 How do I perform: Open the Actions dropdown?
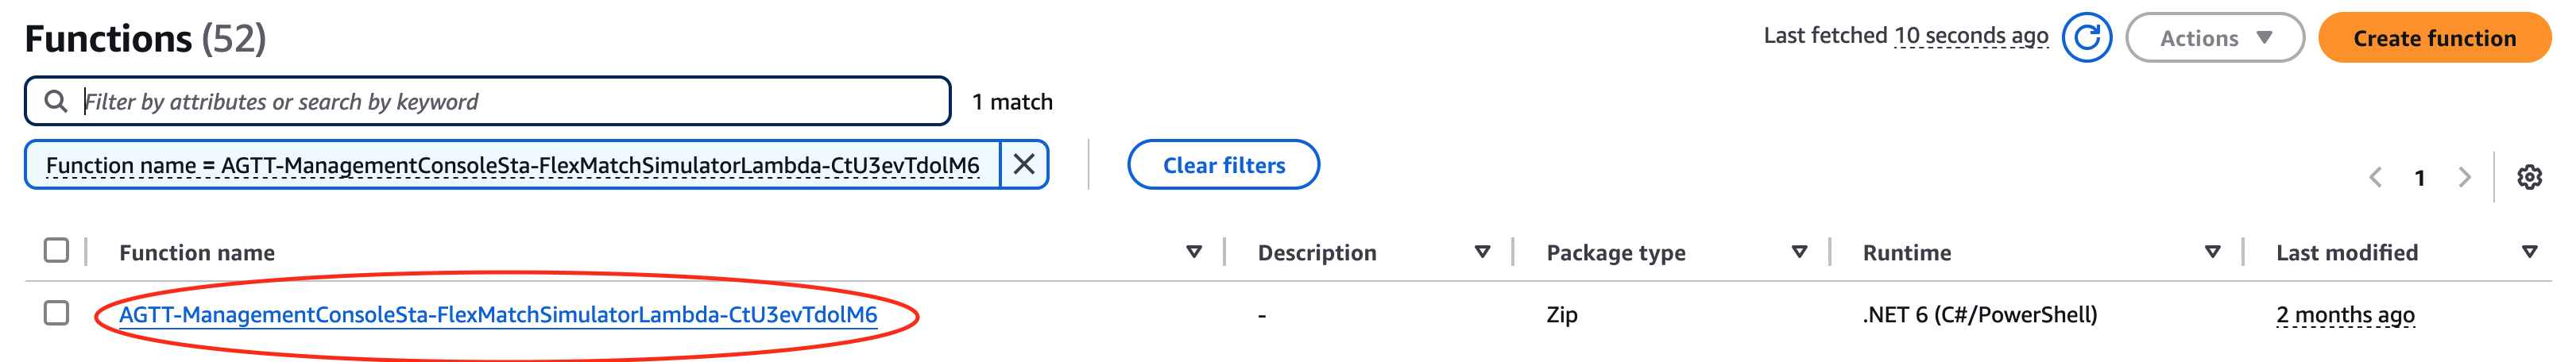coord(2215,38)
